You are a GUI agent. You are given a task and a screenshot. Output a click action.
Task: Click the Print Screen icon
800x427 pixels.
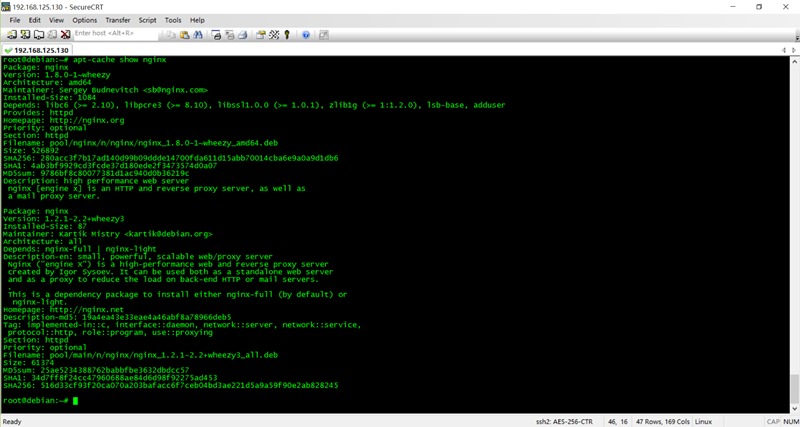tap(216, 35)
